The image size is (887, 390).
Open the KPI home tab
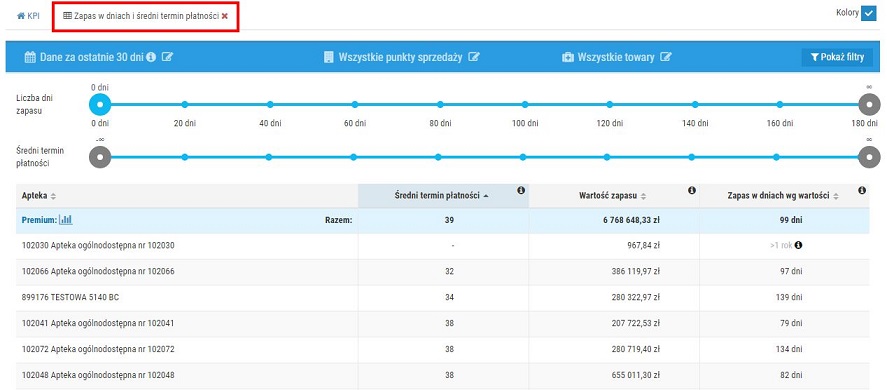(x=28, y=16)
